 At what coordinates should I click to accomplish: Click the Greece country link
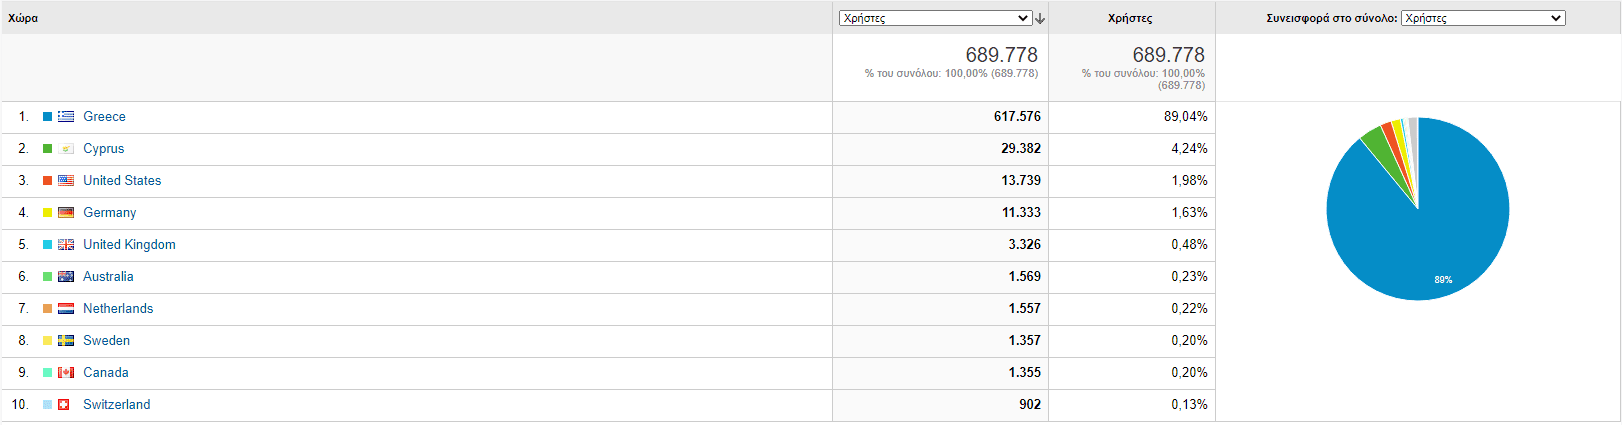click(104, 117)
